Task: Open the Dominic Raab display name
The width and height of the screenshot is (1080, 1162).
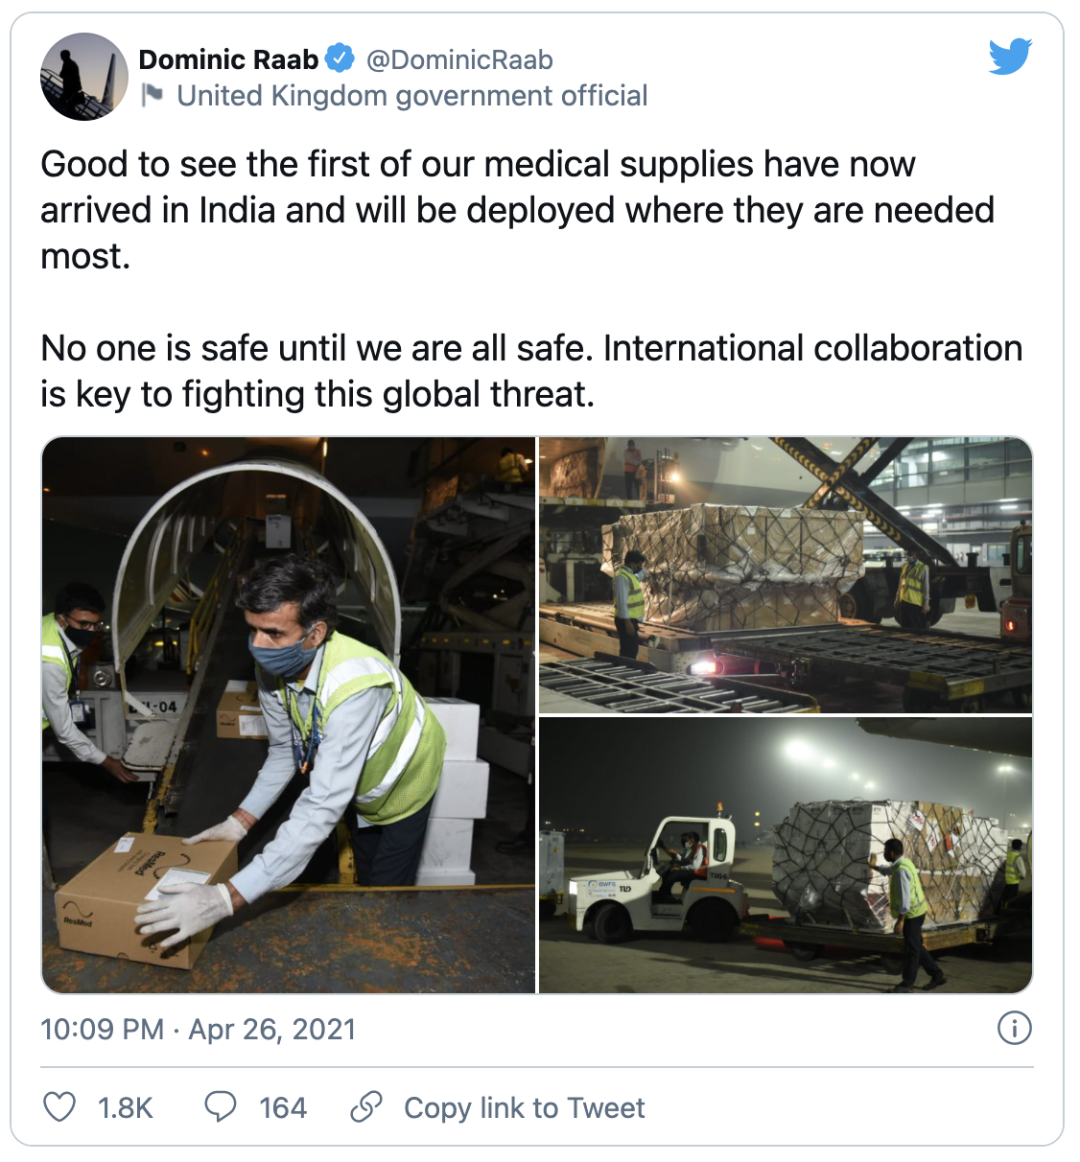Action: [228, 59]
